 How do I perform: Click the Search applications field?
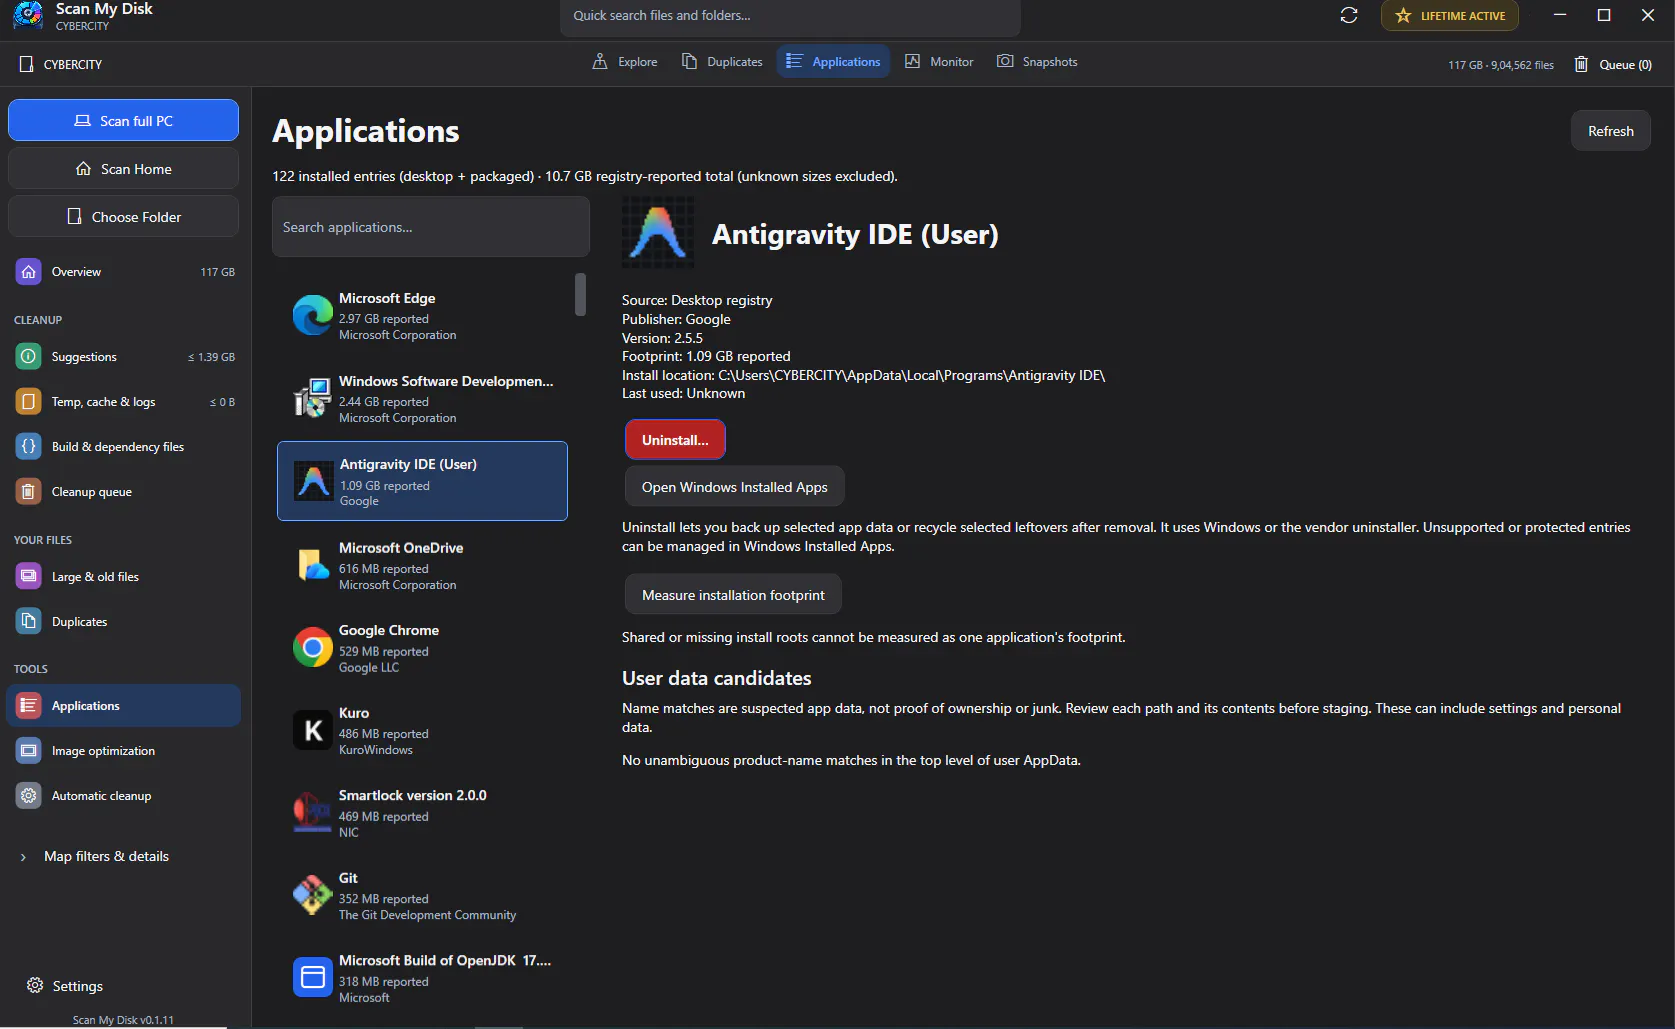coord(430,227)
